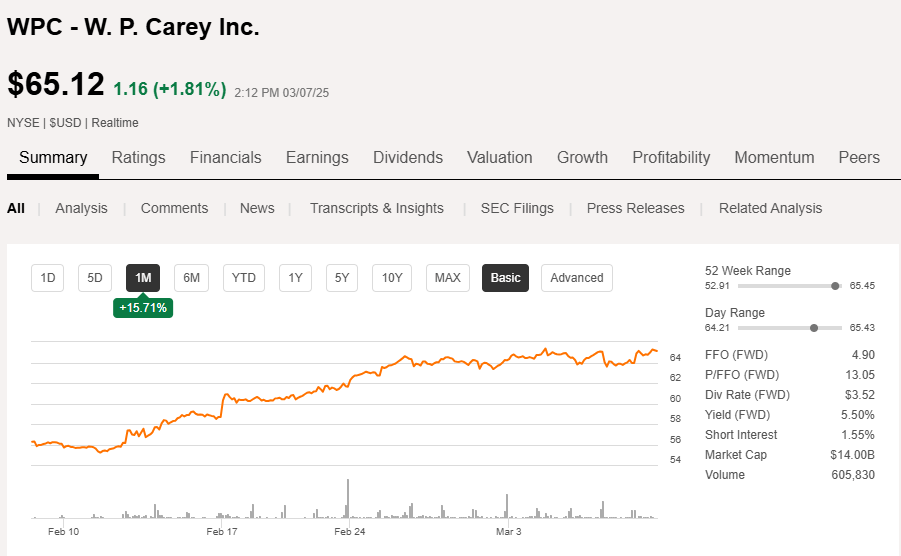
Task: Switch to Advanced chart mode
Action: pyautogui.click(x=577, y=278)
